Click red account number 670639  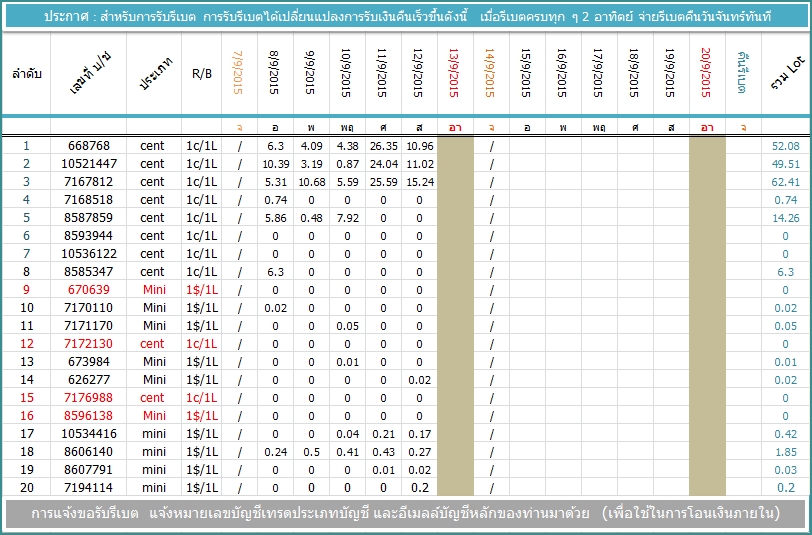tap(89, 290)
